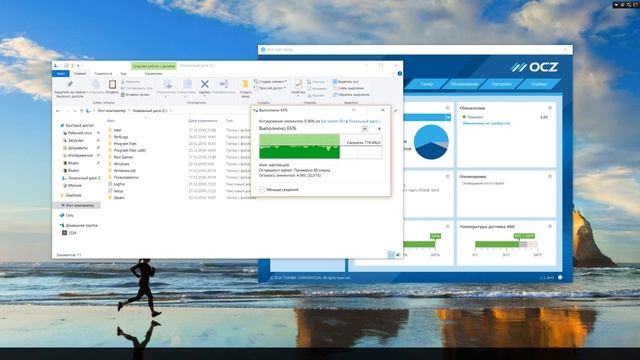
Task: Click the Rename icon in ribbon
Action: 224,84
